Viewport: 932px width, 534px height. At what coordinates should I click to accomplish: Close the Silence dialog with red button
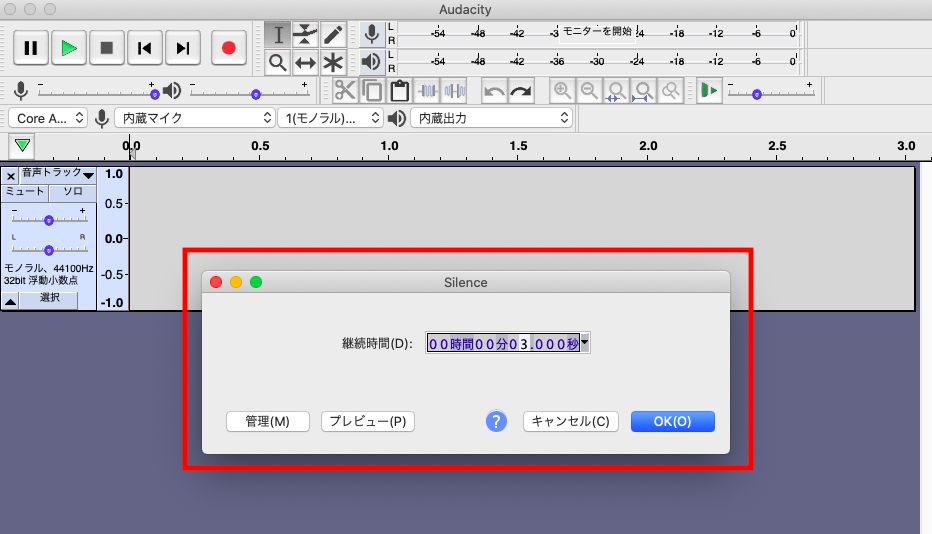click(216, 282)
